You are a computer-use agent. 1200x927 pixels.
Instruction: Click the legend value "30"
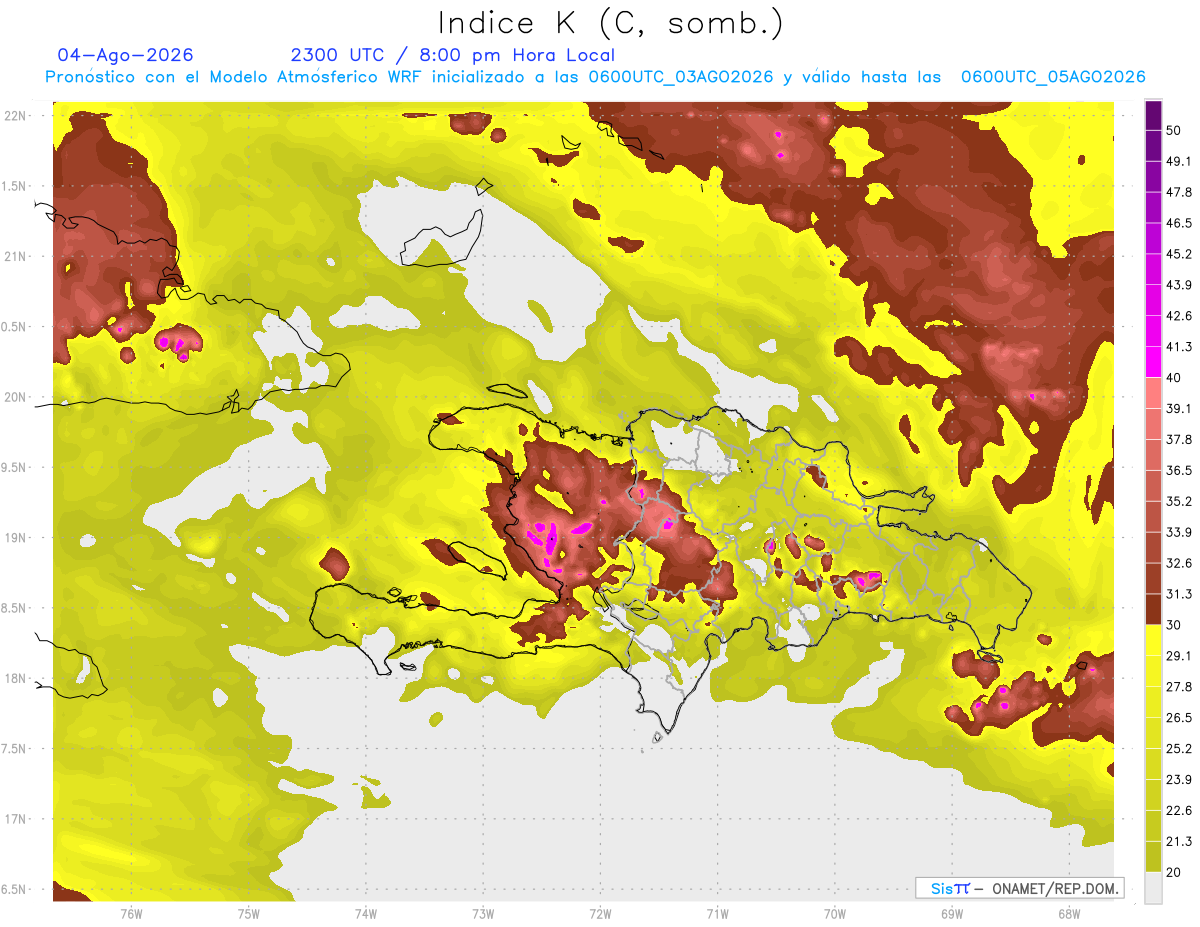coord(1175,625)
